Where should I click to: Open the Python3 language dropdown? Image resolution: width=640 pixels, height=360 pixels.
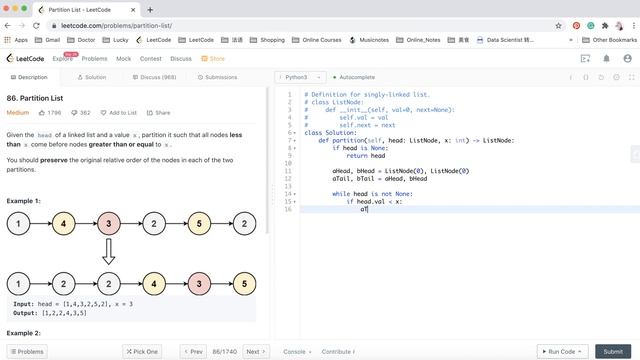pos(301,77)
